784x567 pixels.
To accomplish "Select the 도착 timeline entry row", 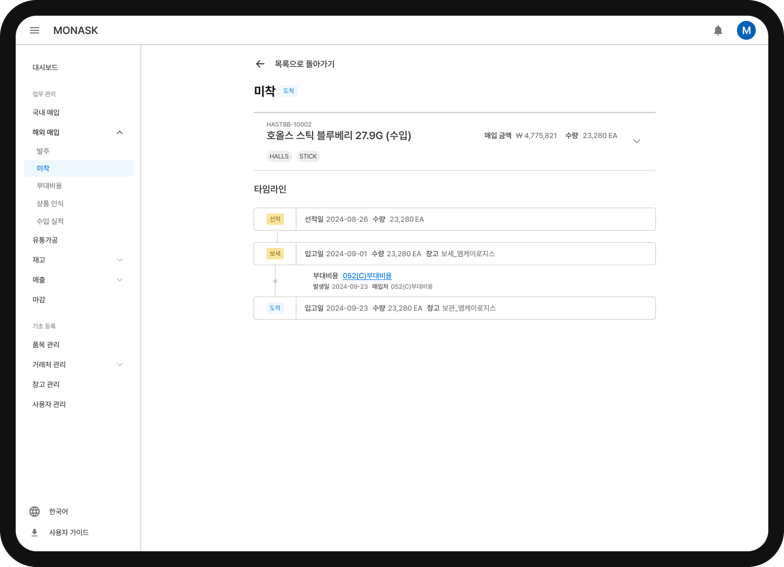I will [454, 308].
